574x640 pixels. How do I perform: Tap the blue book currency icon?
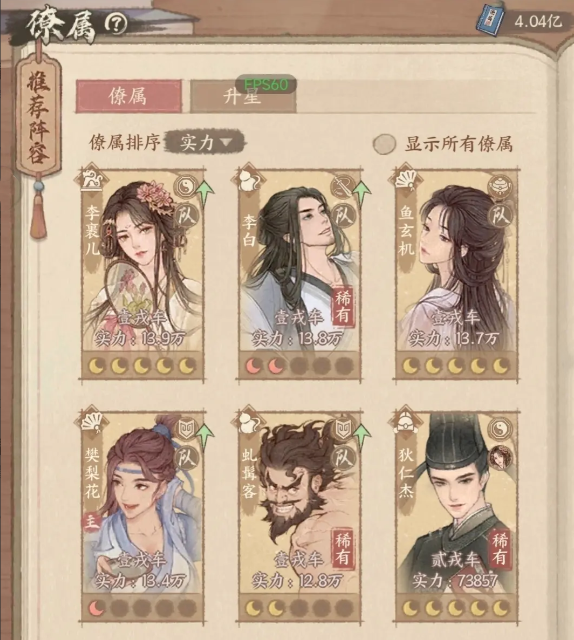pyautogui.click(x=489, y=18)
